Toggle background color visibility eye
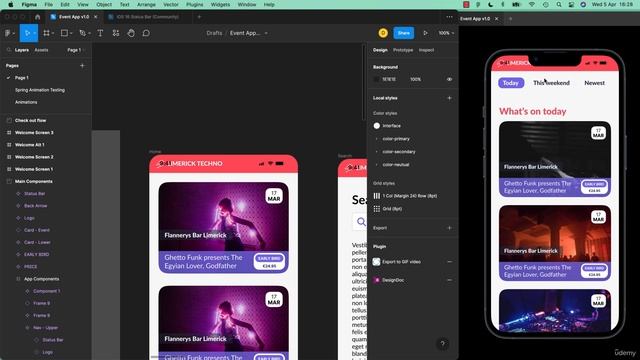Viewport: 640px width, 360px height. [449, 79]
